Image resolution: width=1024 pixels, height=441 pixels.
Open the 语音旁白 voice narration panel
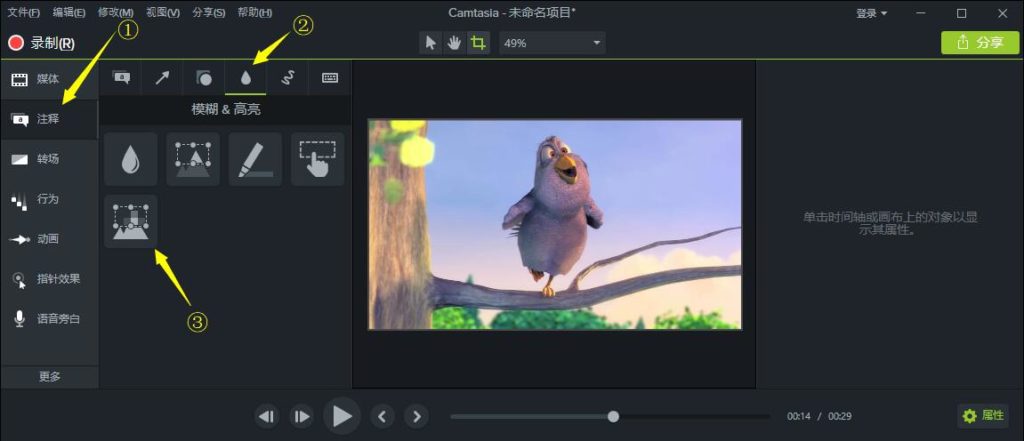point(49,319)
